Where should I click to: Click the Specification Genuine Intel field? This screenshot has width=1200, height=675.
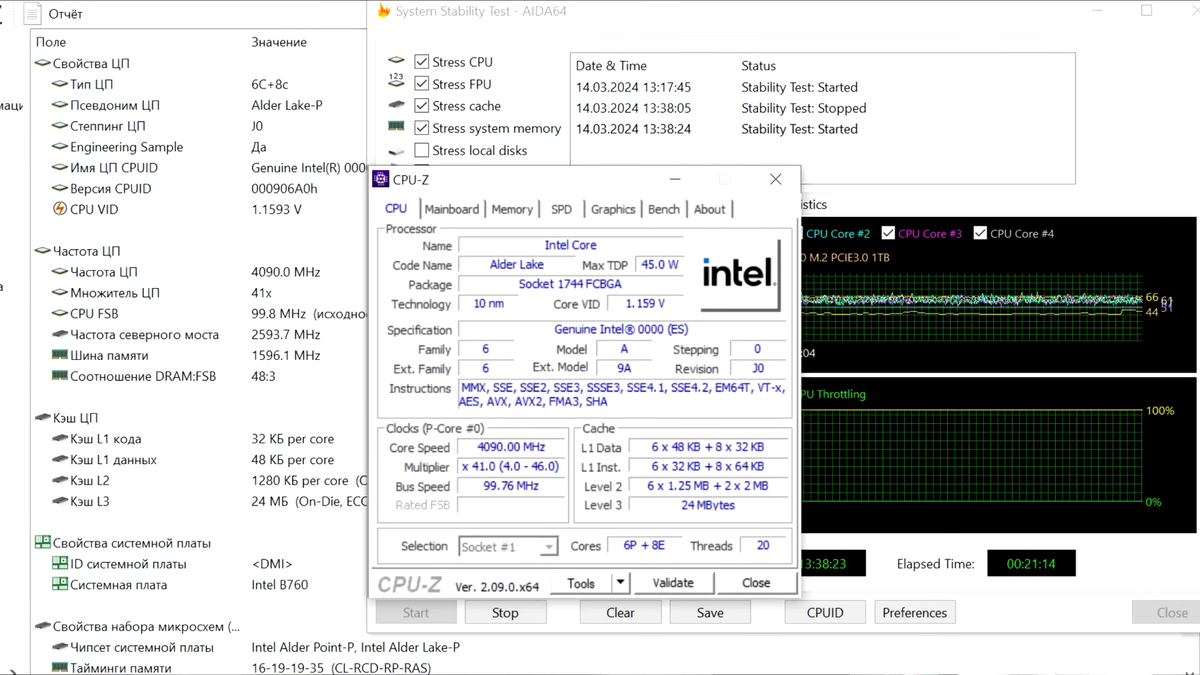621,329
